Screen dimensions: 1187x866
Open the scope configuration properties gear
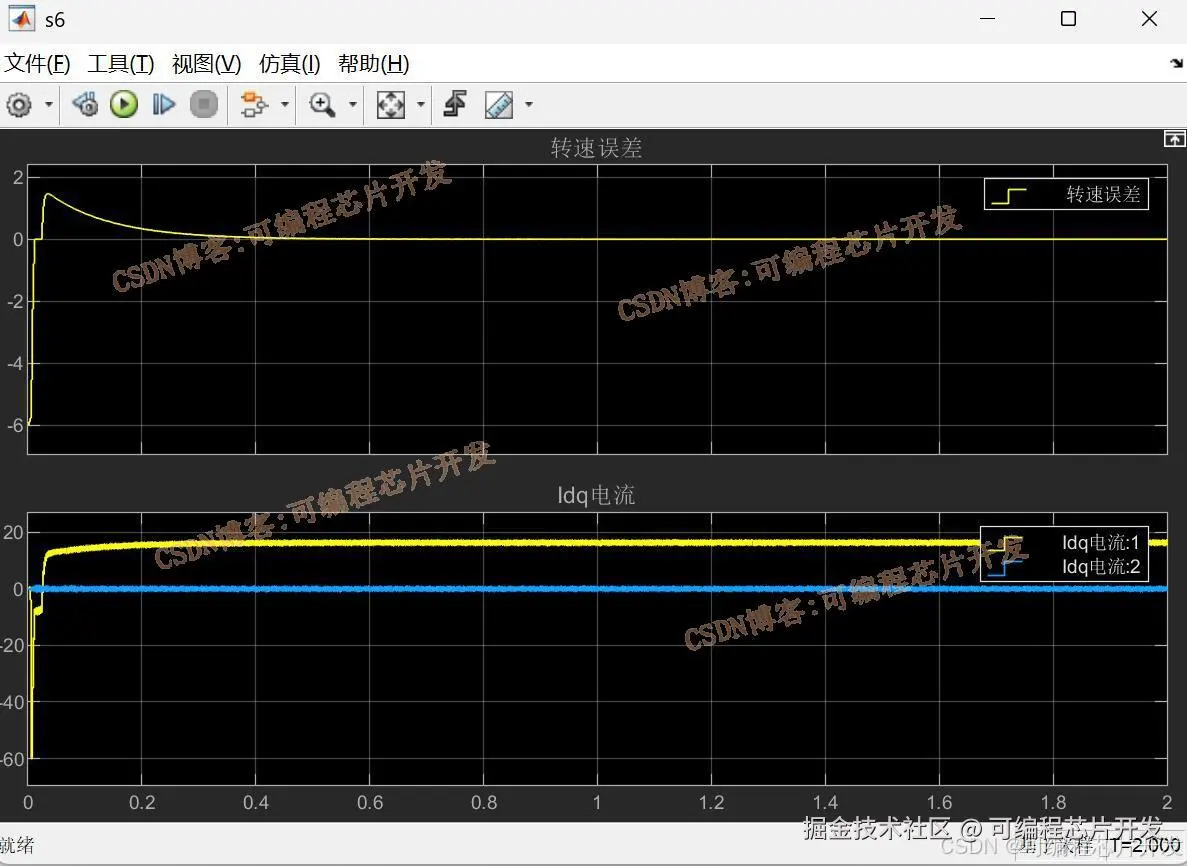[19, 104]
